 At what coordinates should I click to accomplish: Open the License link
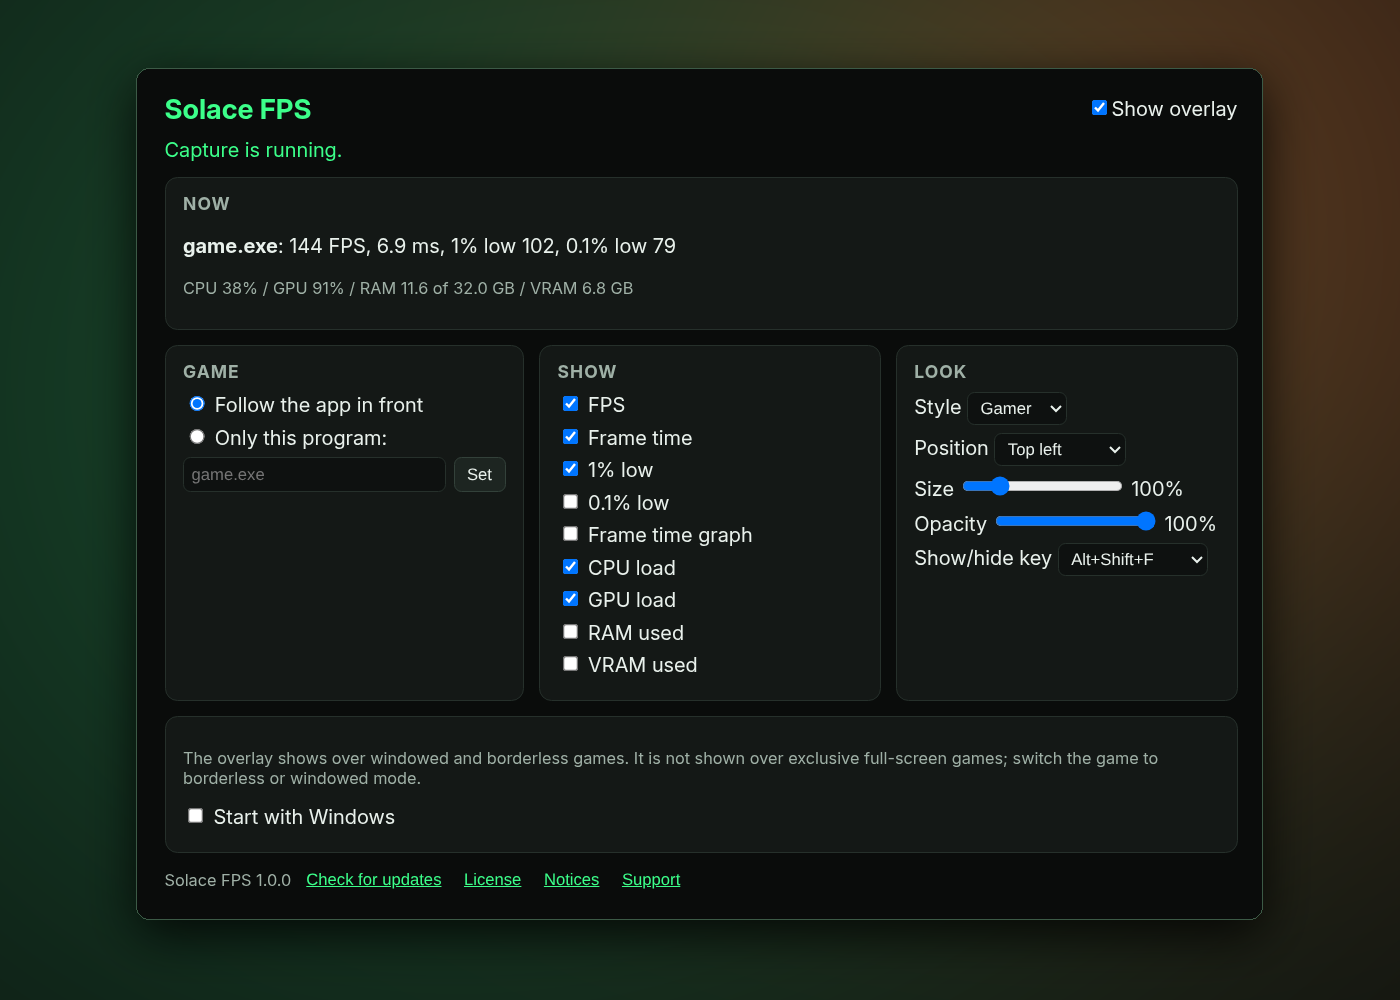coord(492,880)
